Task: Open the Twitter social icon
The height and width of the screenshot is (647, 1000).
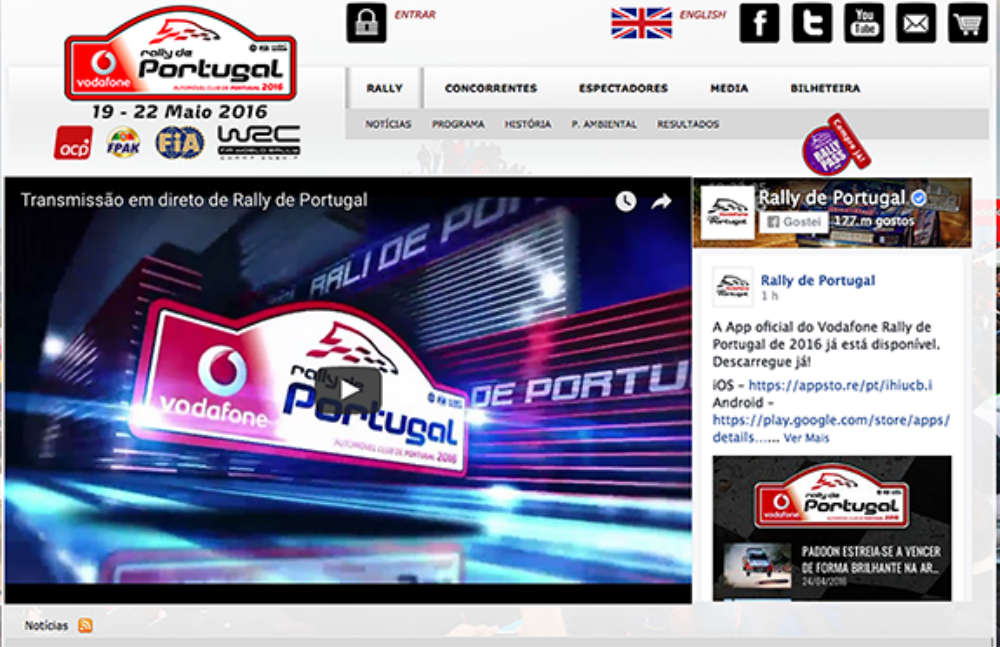Action: (812, 23)
